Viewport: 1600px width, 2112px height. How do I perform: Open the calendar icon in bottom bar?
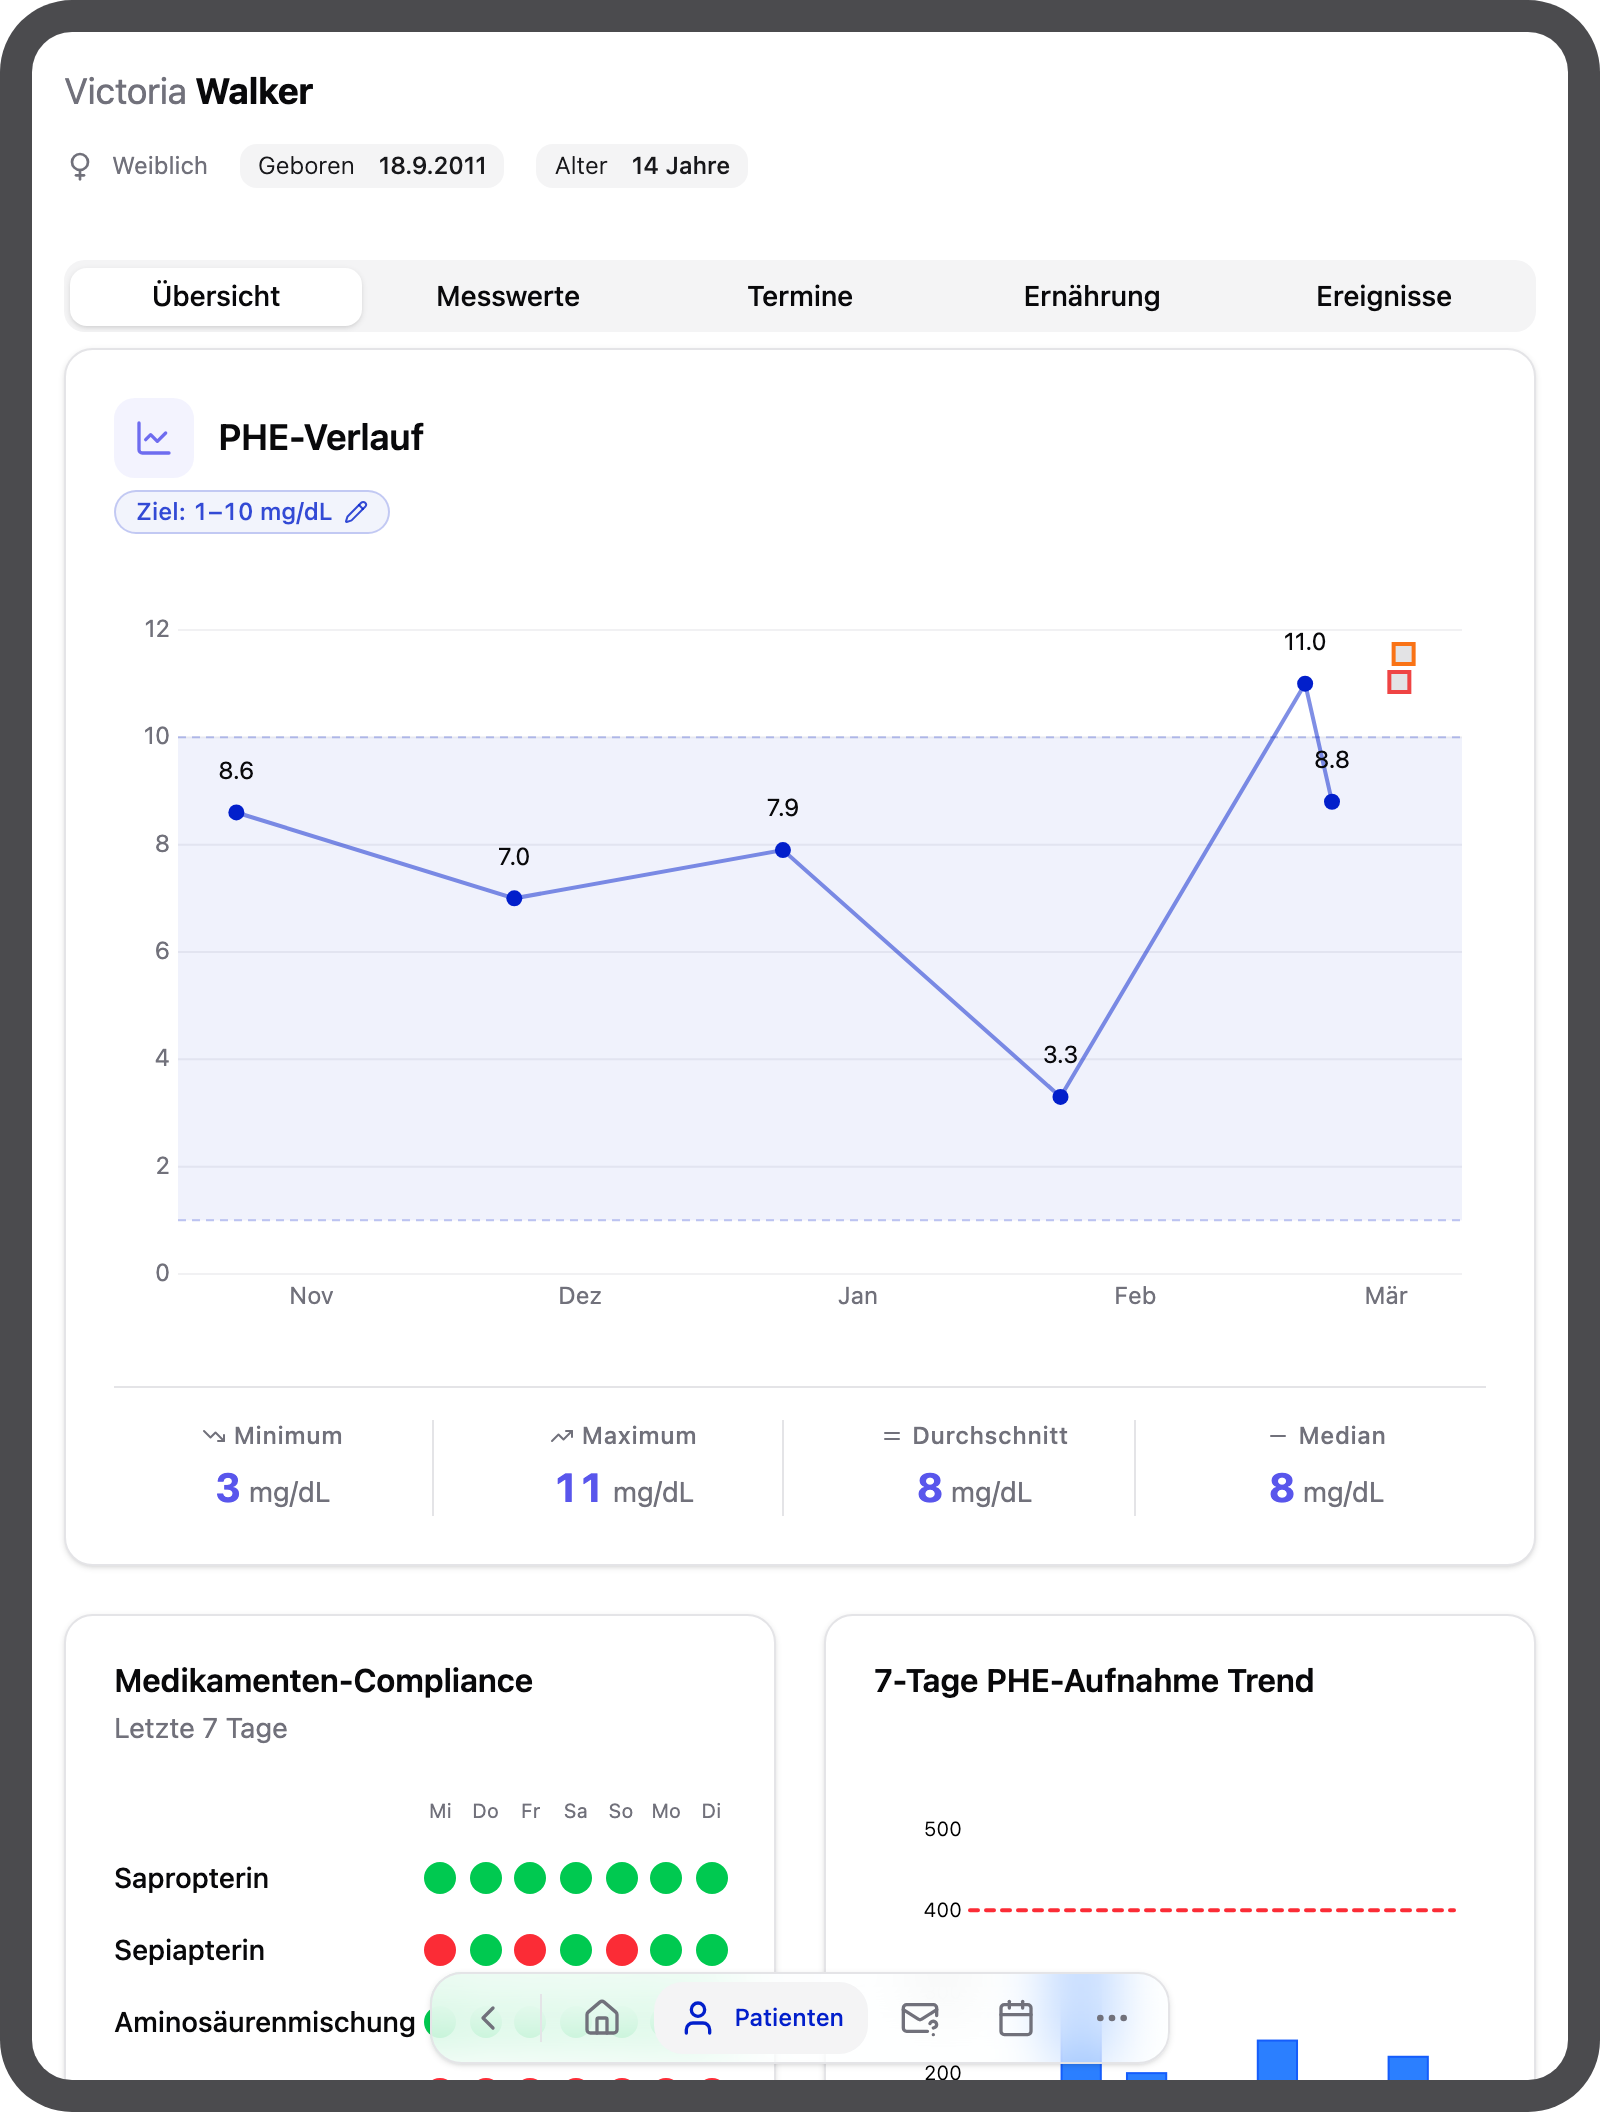pyautogui.click(x=1015, y=2018)
